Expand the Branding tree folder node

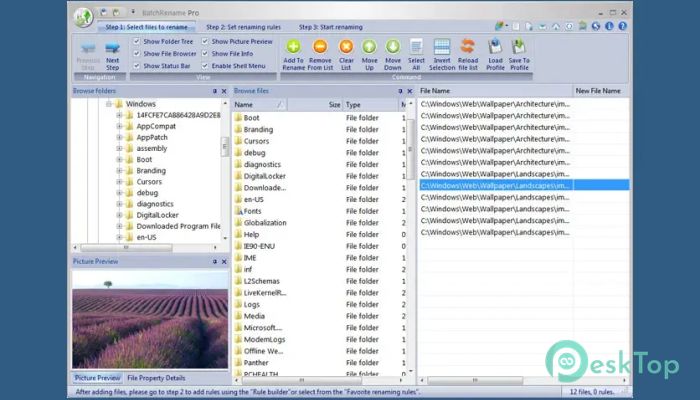(x=119, y=171)
